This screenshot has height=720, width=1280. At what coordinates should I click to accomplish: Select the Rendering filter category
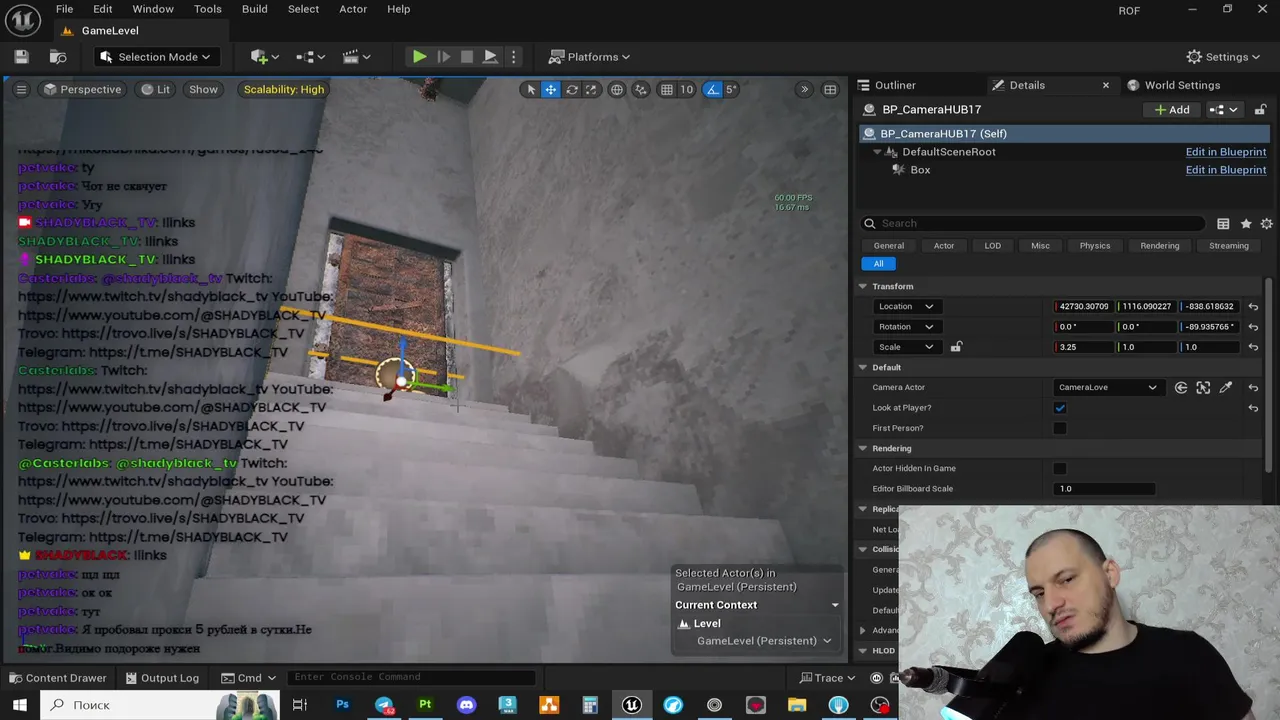coord(1160,246)
